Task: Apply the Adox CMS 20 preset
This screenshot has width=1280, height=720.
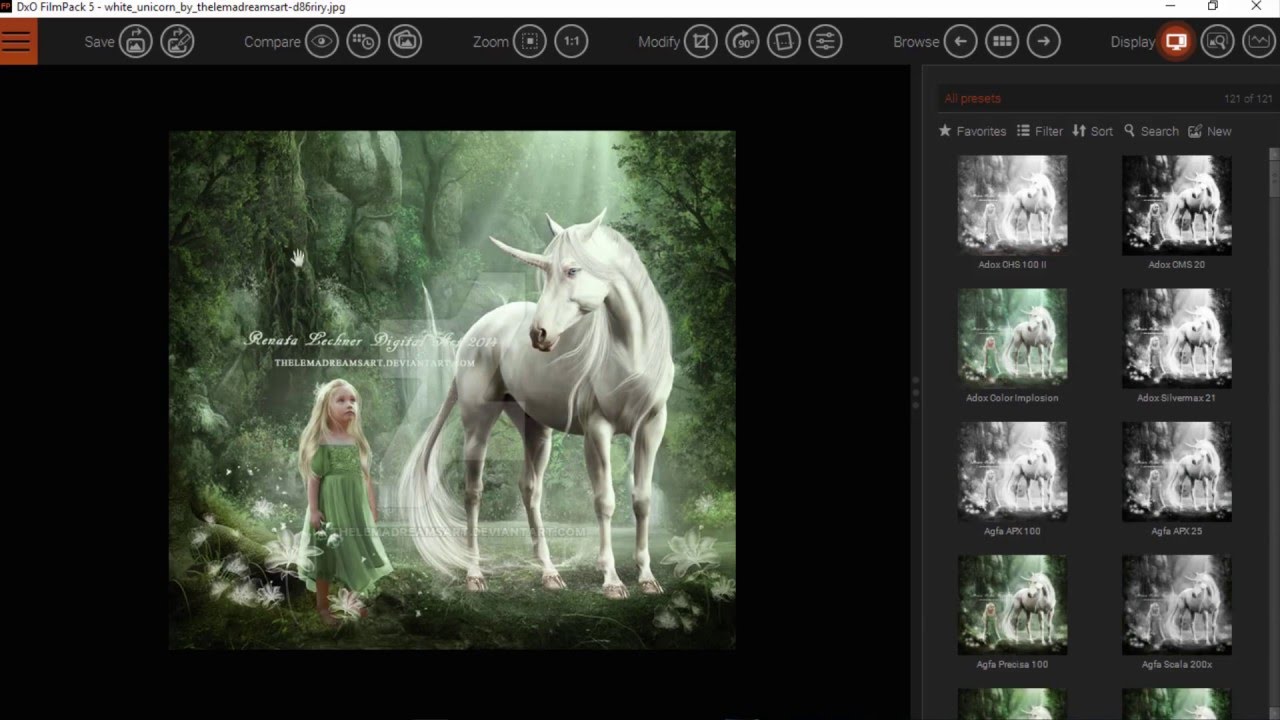Action: (1176, 212)
